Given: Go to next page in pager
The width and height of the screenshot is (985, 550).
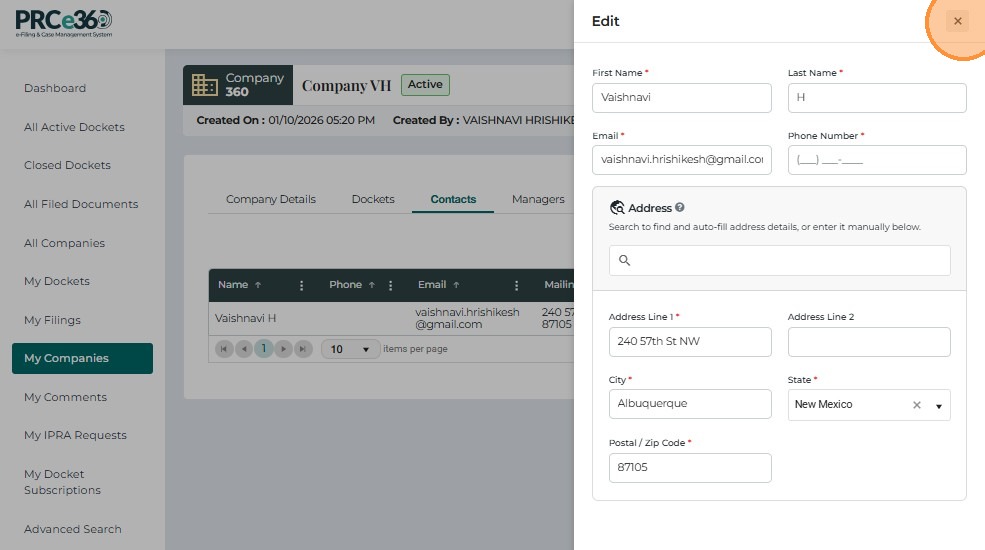Looking at the screenshot, I should click(x=283, y=348).
